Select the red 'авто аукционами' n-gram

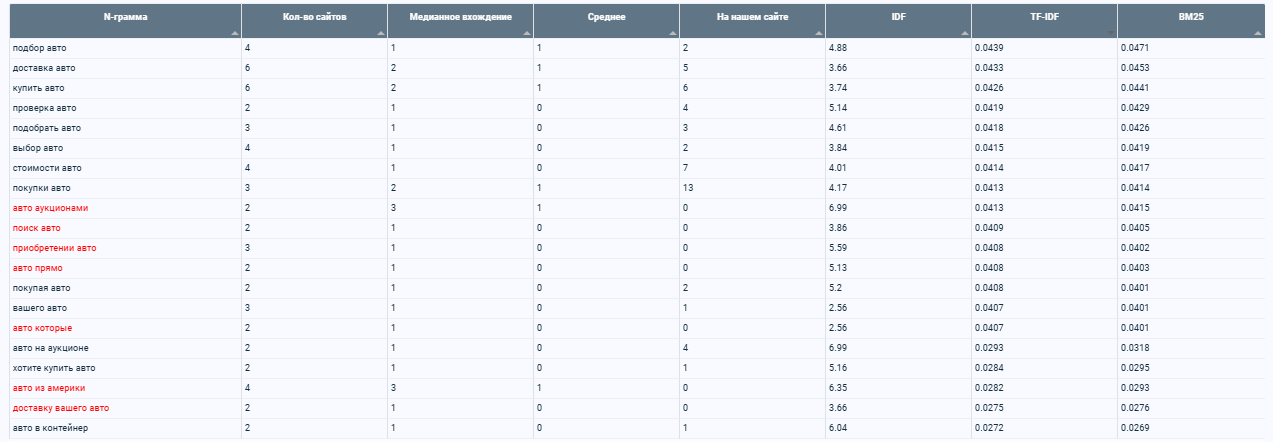click(51, 208)
